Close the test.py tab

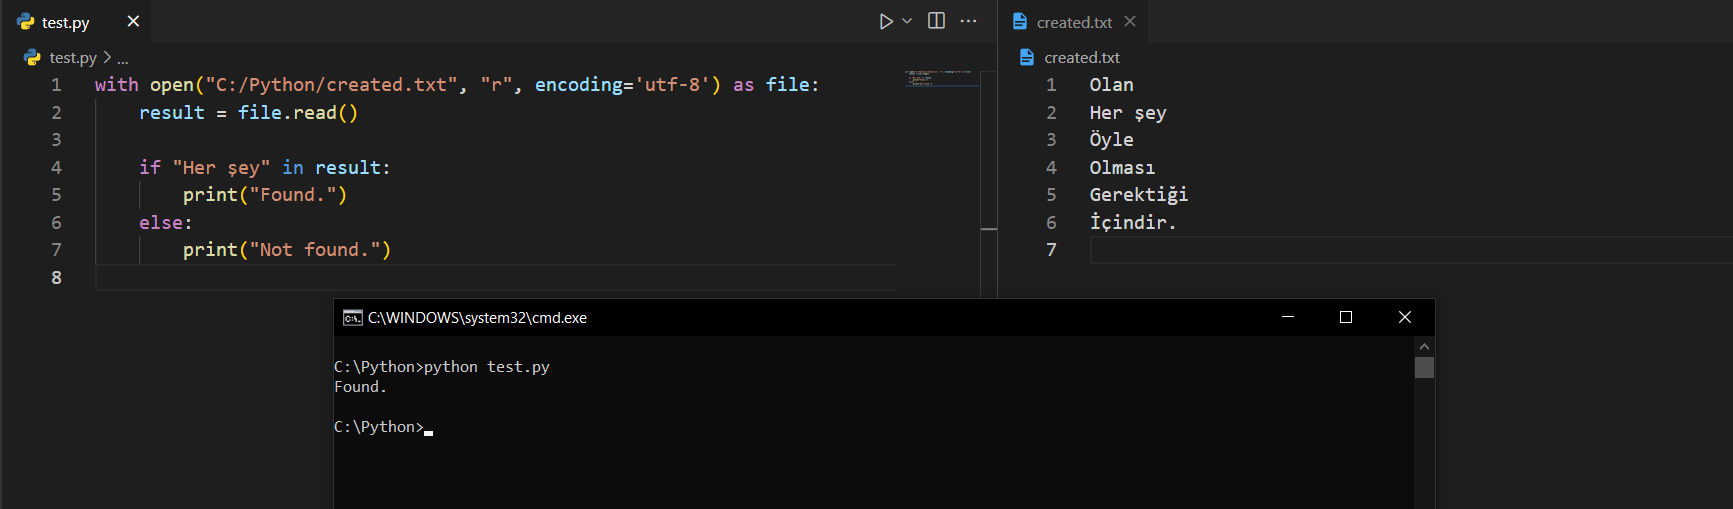[x=133, y=21]
